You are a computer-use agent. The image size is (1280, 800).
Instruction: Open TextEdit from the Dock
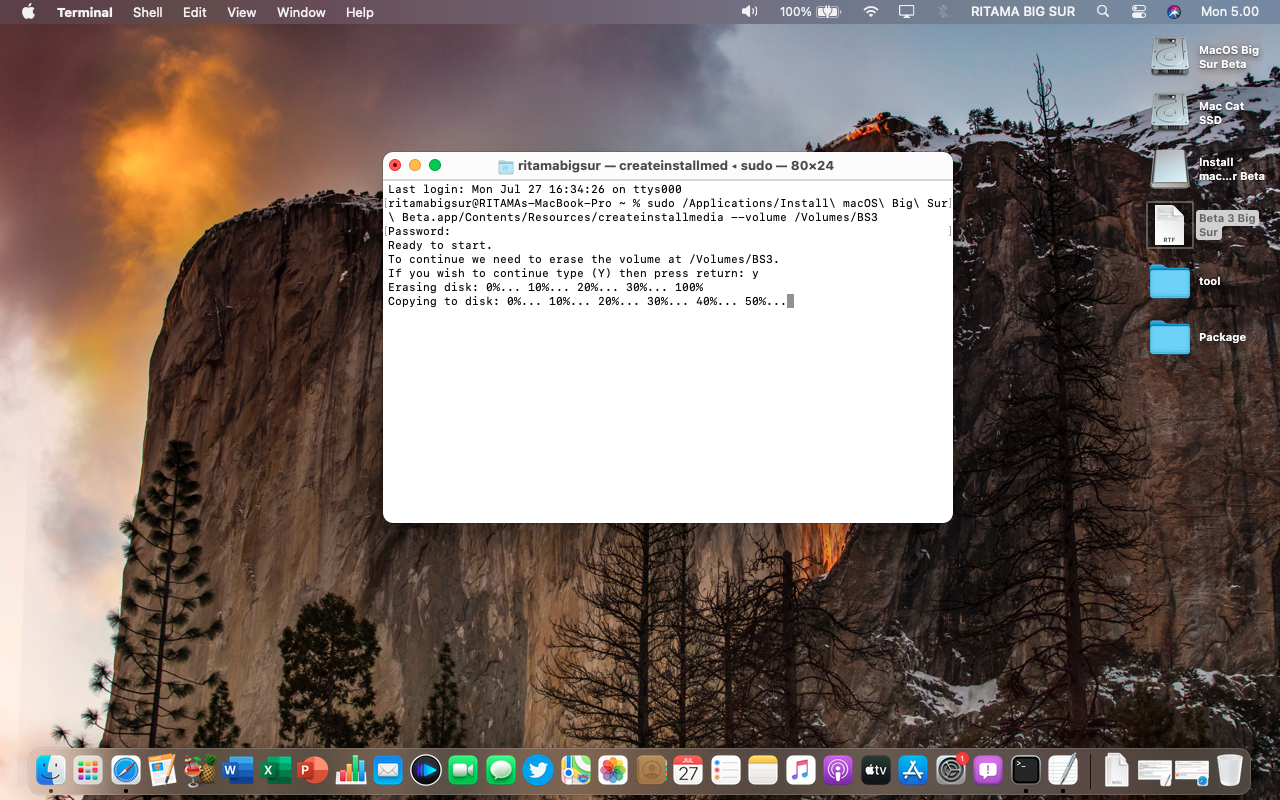[x=1063, y=770]
